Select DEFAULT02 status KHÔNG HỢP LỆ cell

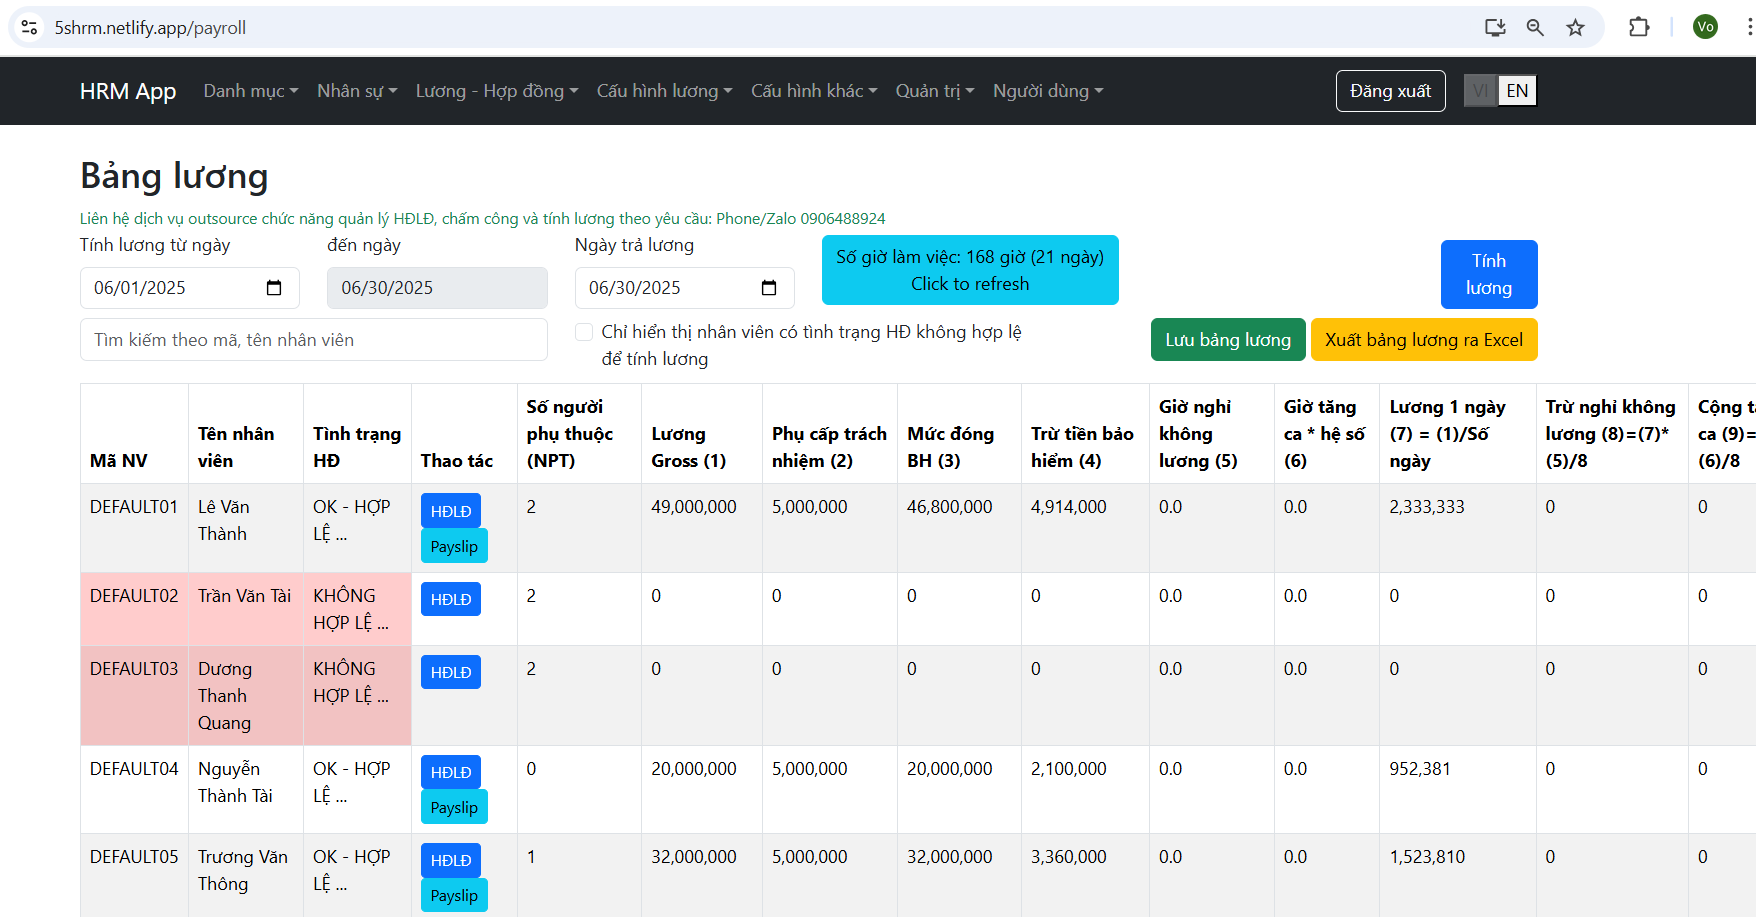[357, 609]
